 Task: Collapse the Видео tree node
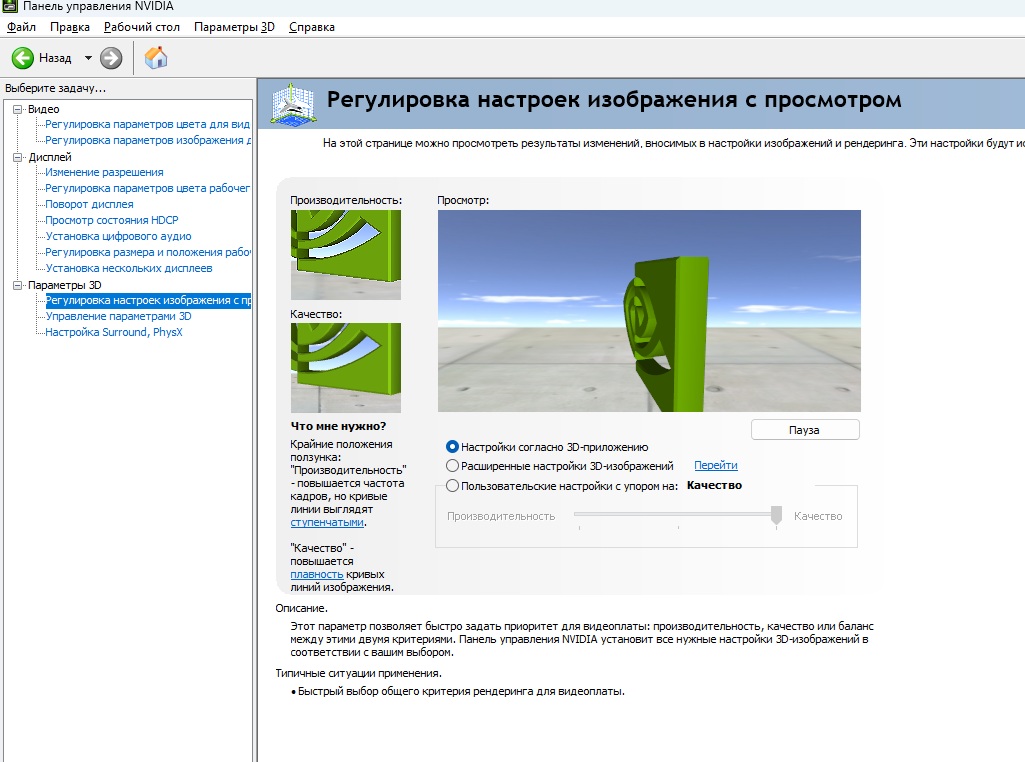tap(18, 109)
